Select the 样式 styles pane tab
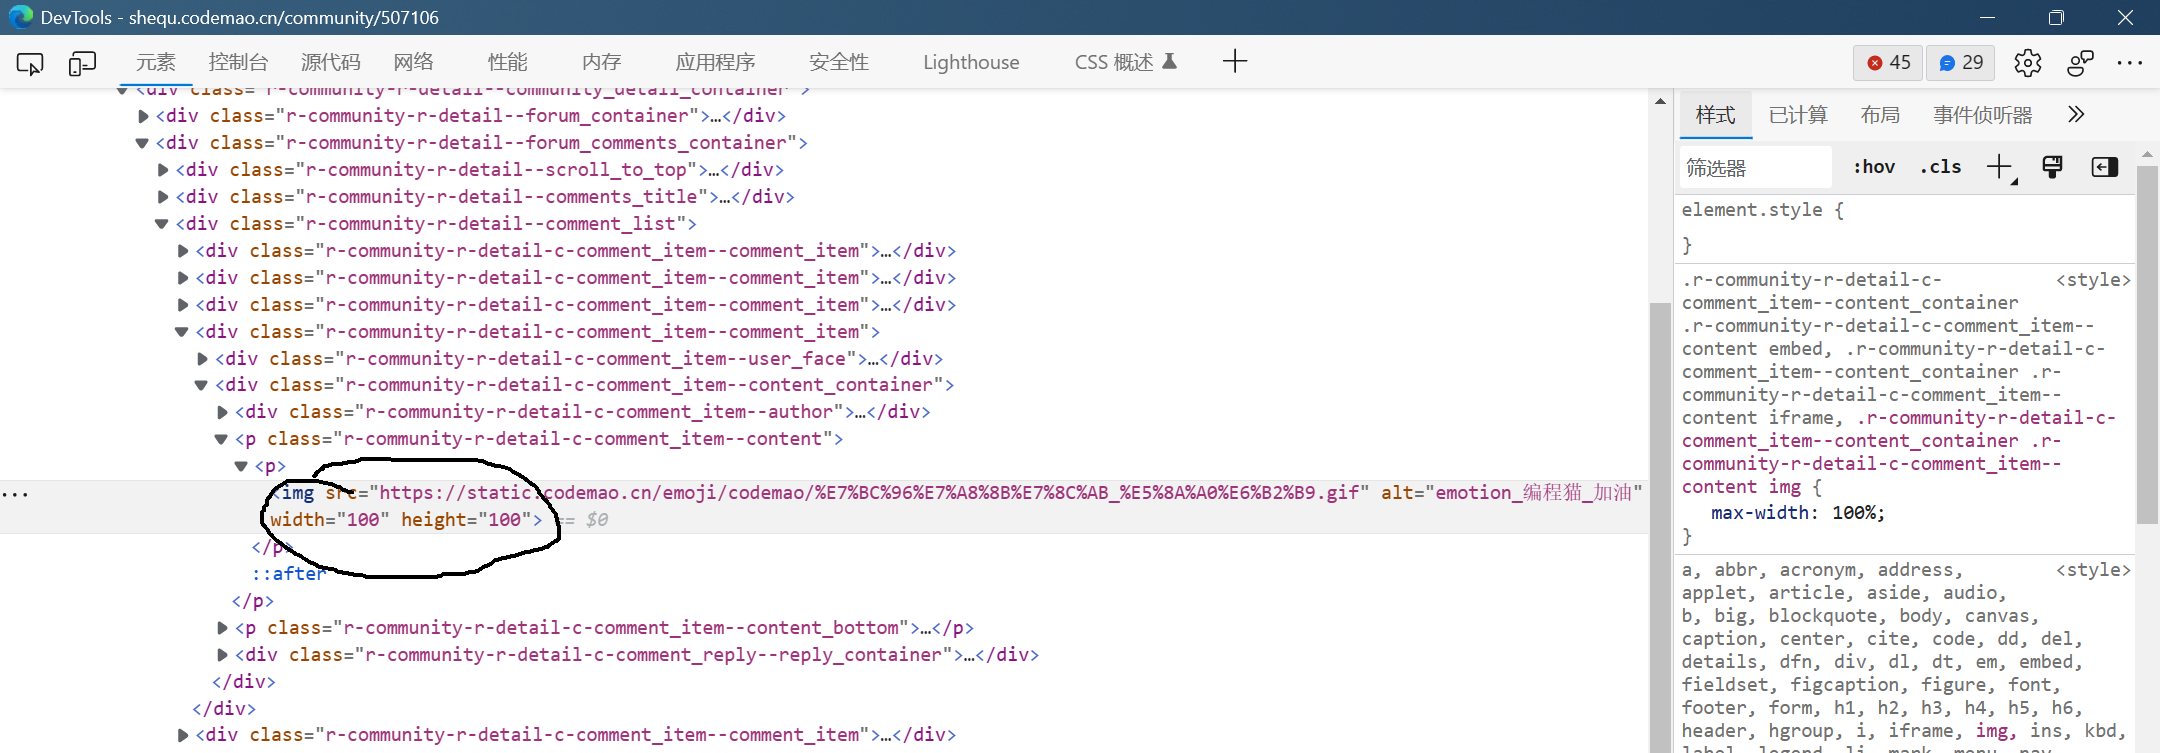This screenshot has height=753, width=2160. point(1716,115)
